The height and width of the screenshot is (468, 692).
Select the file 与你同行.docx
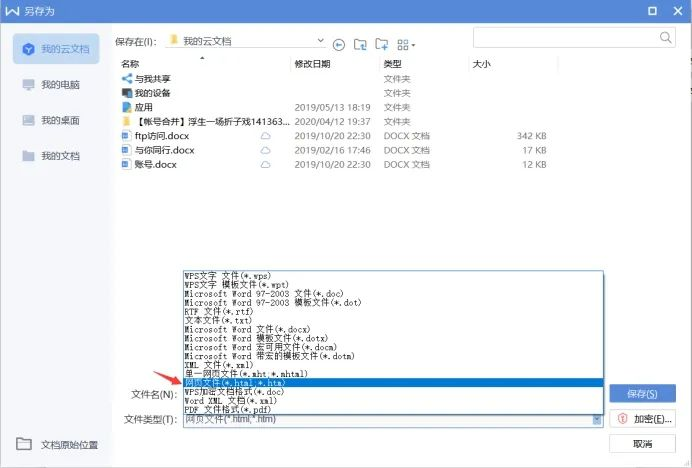tap(165, 150)
